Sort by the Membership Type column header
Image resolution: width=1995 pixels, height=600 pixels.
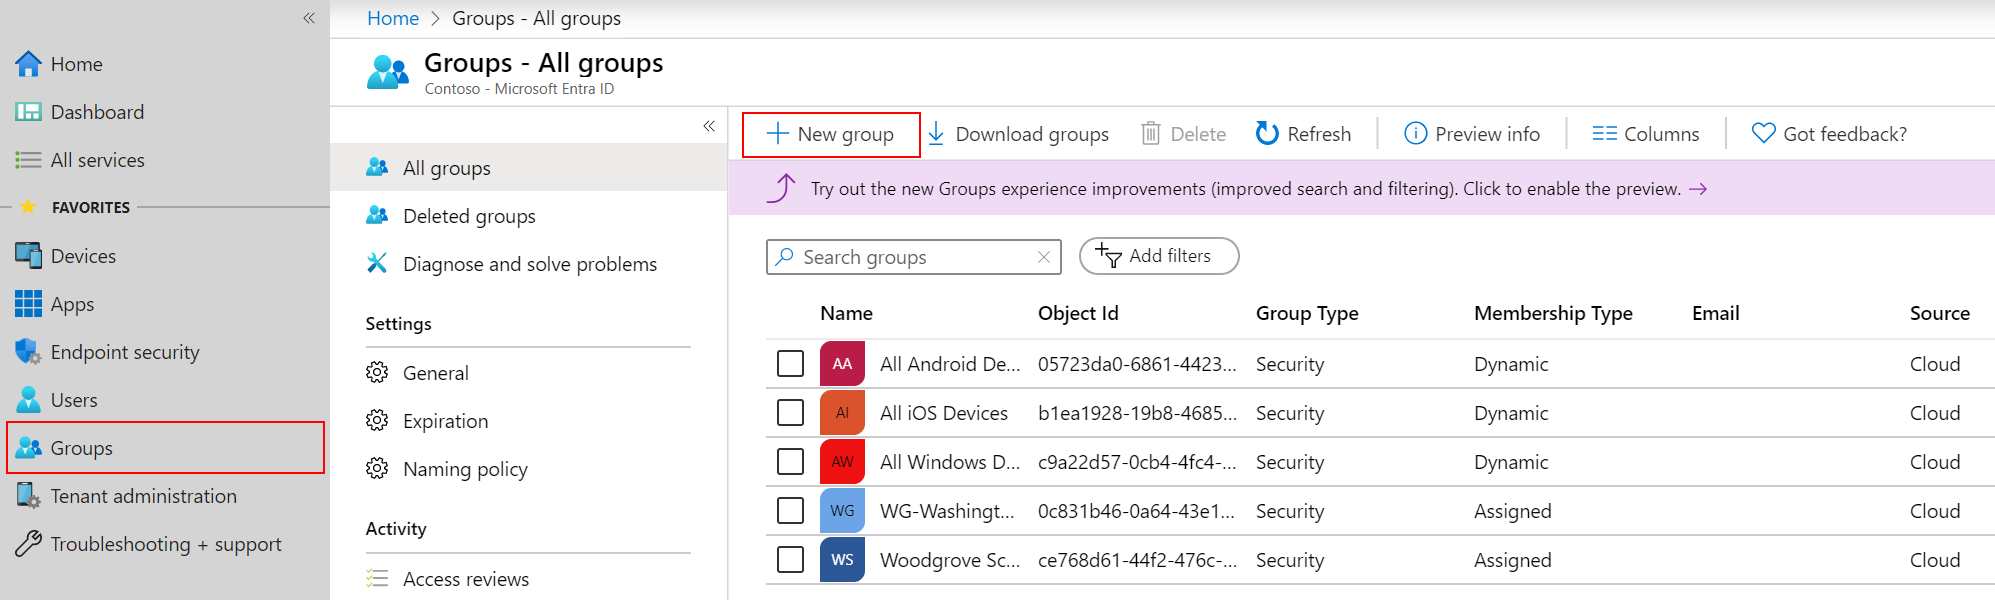click(1553, 313)
